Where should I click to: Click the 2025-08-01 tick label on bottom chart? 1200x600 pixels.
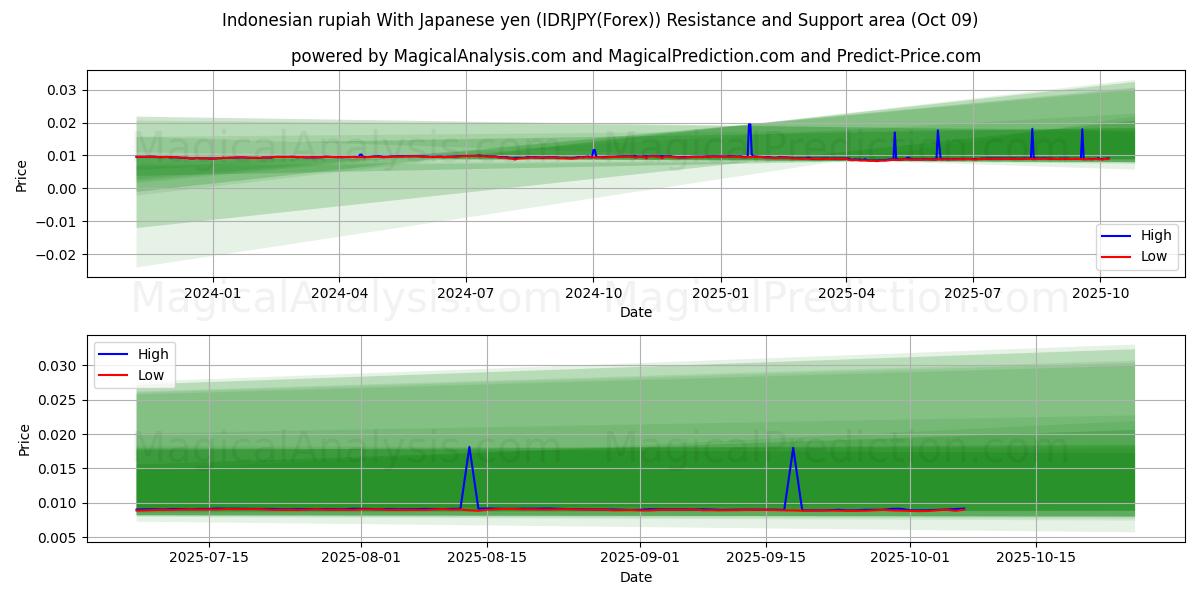coord(361,557)
